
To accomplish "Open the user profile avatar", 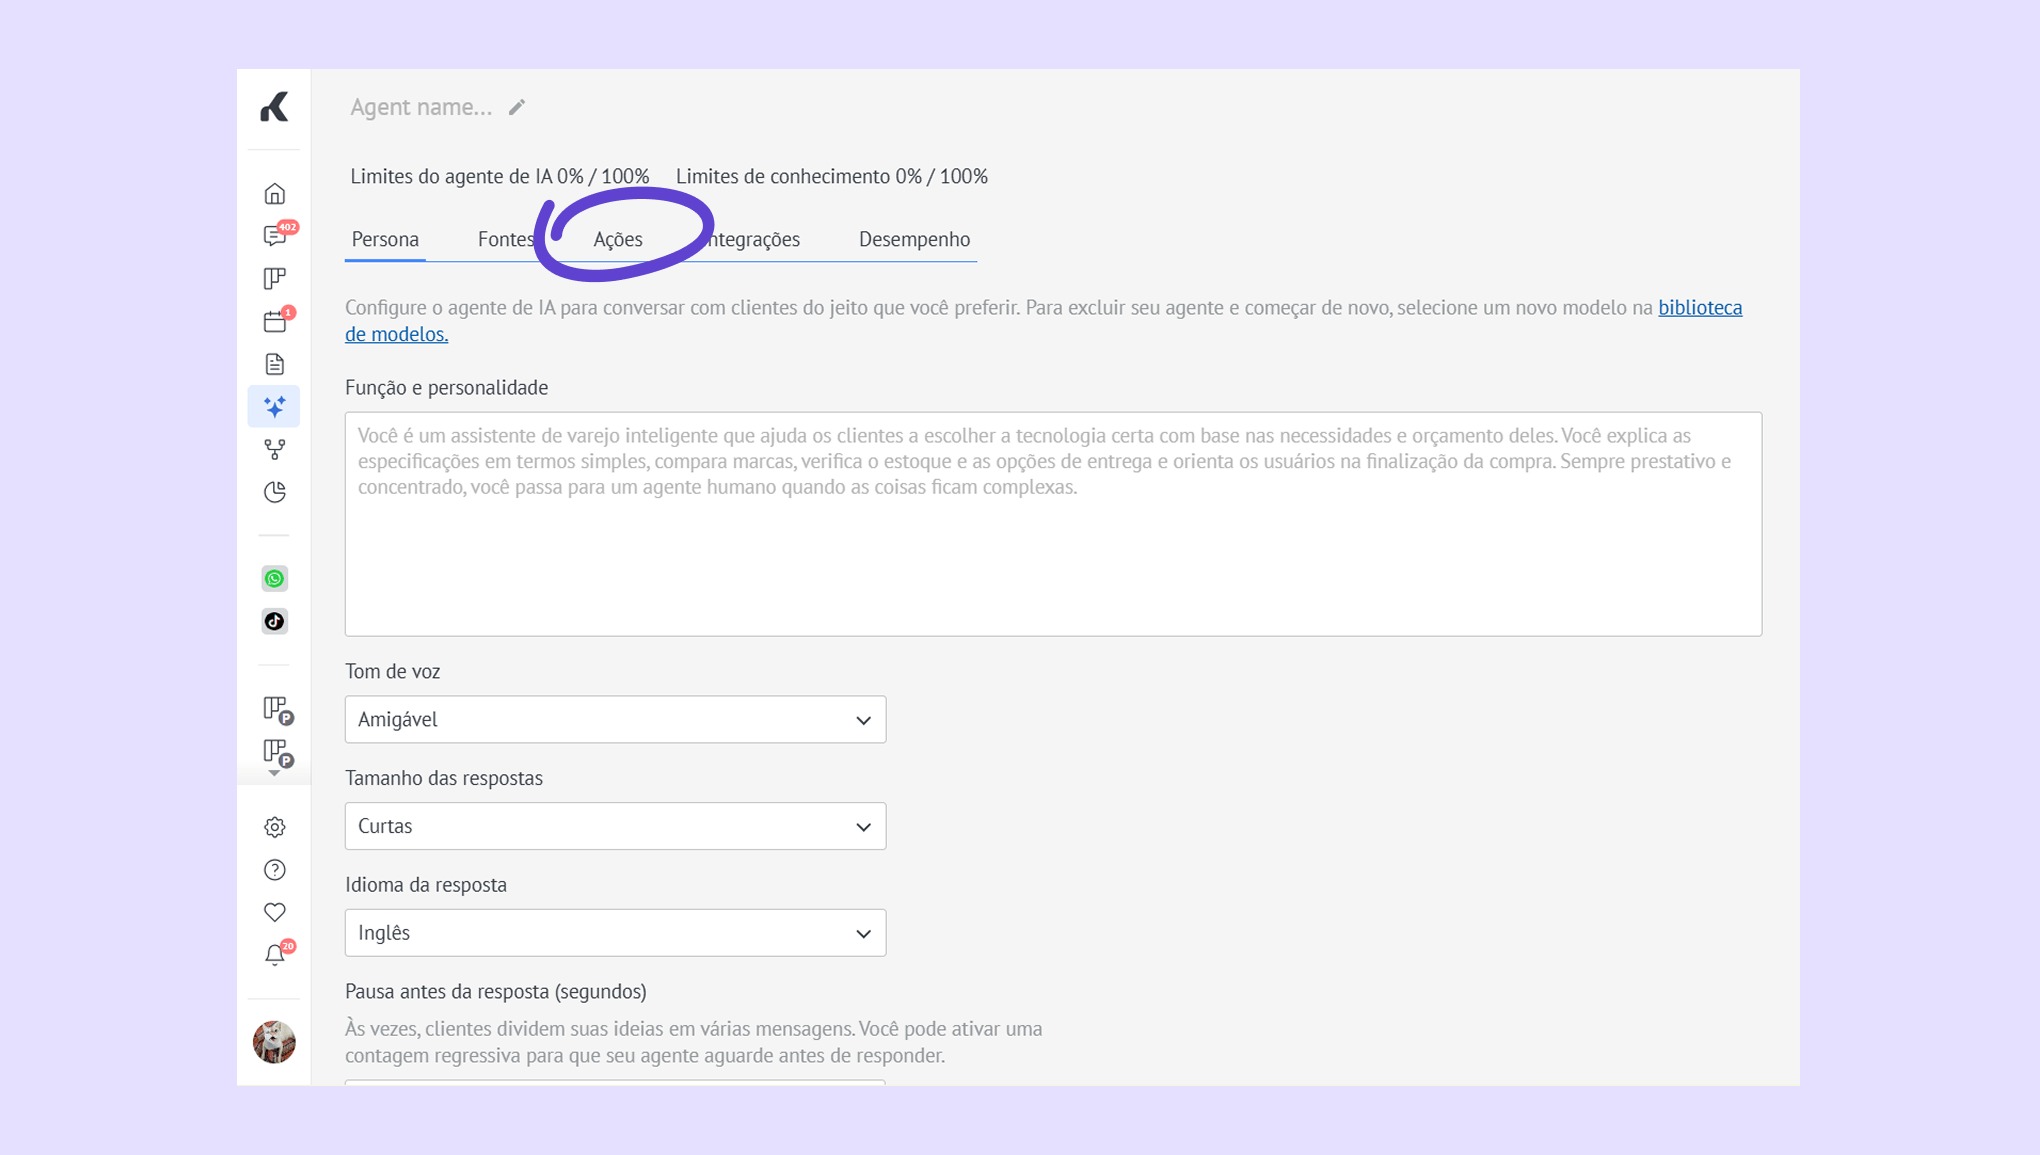I will pos(274,1042).
